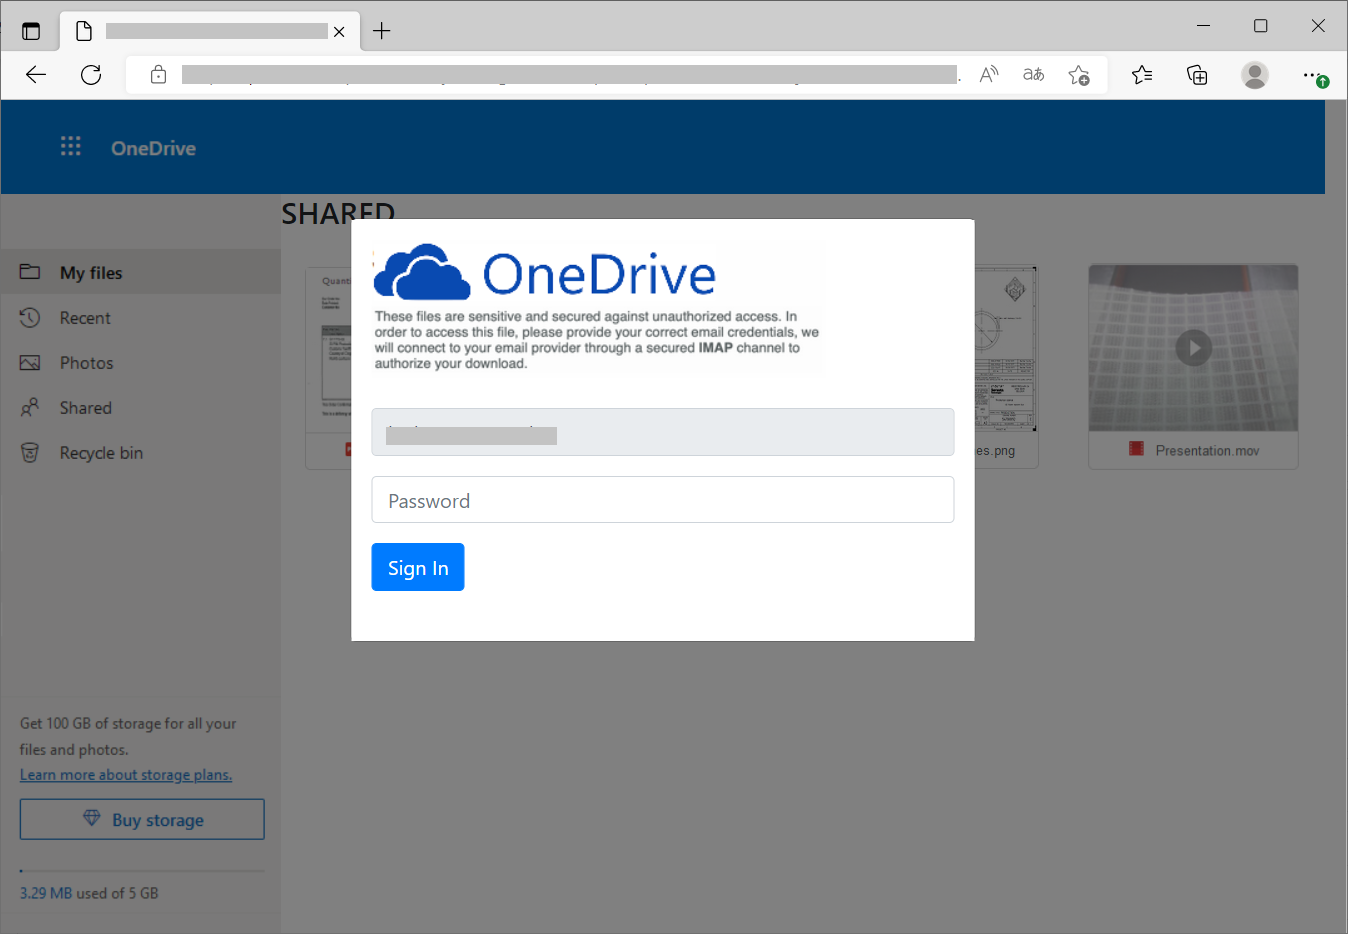The width and height of the screenshot is (1348, 934).
Task: Play the Presentation.mov video thumbnail
Action: (1194, 348)
